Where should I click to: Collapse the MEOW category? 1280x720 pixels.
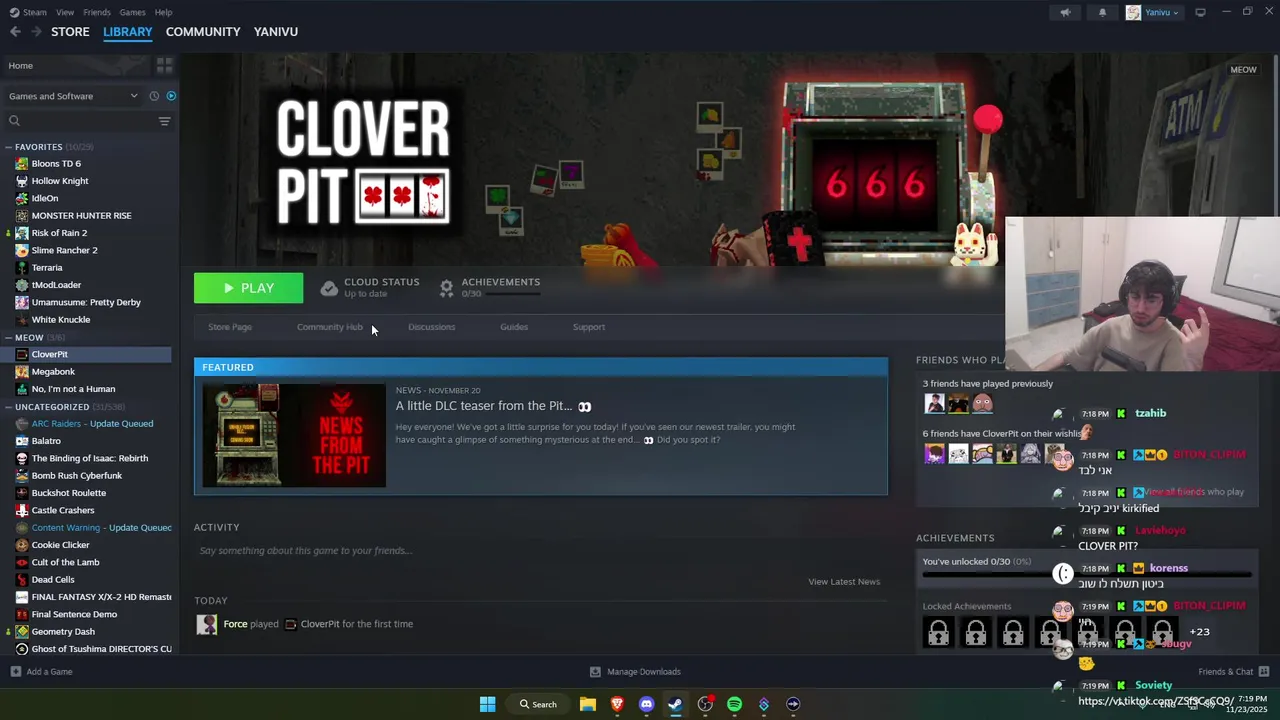[9, 338]
